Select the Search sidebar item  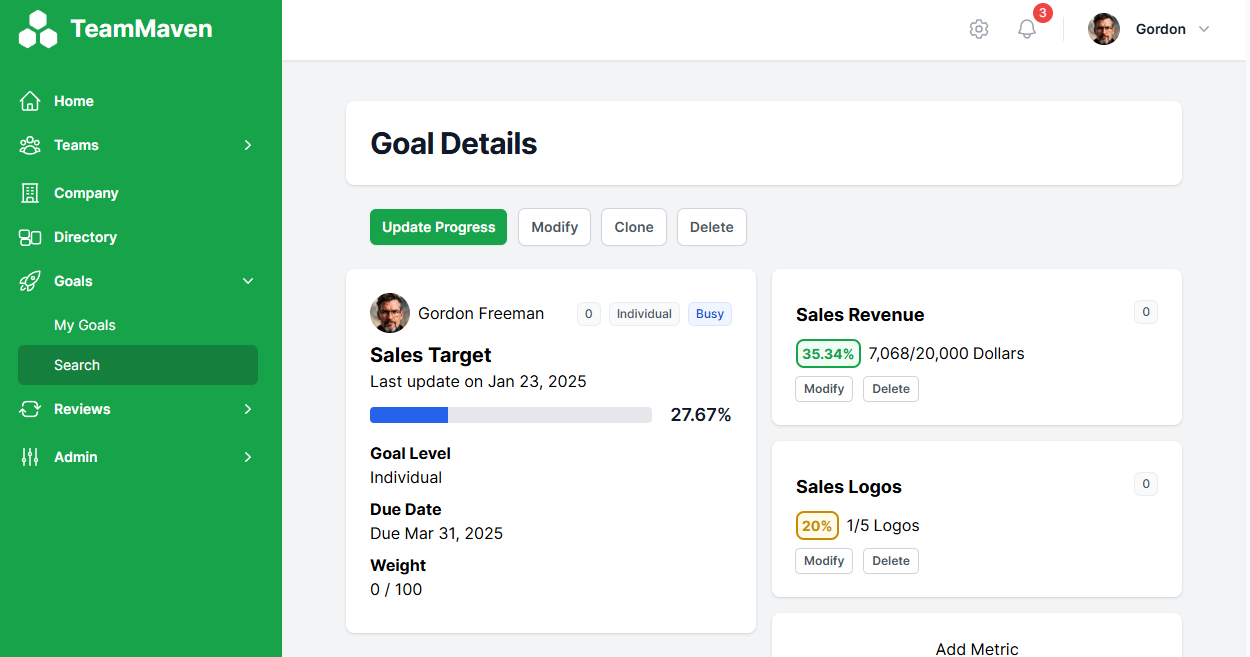(x=77, y=365)
